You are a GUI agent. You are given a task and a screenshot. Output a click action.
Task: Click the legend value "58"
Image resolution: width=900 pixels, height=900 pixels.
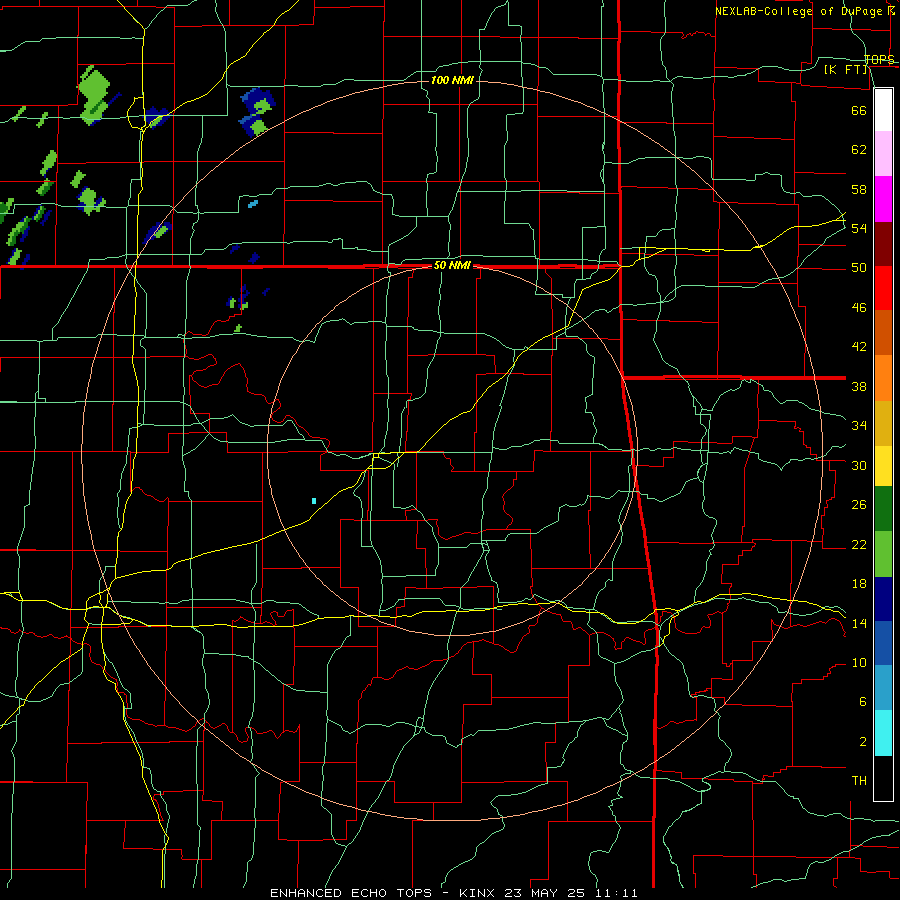(x=859, y=189)
